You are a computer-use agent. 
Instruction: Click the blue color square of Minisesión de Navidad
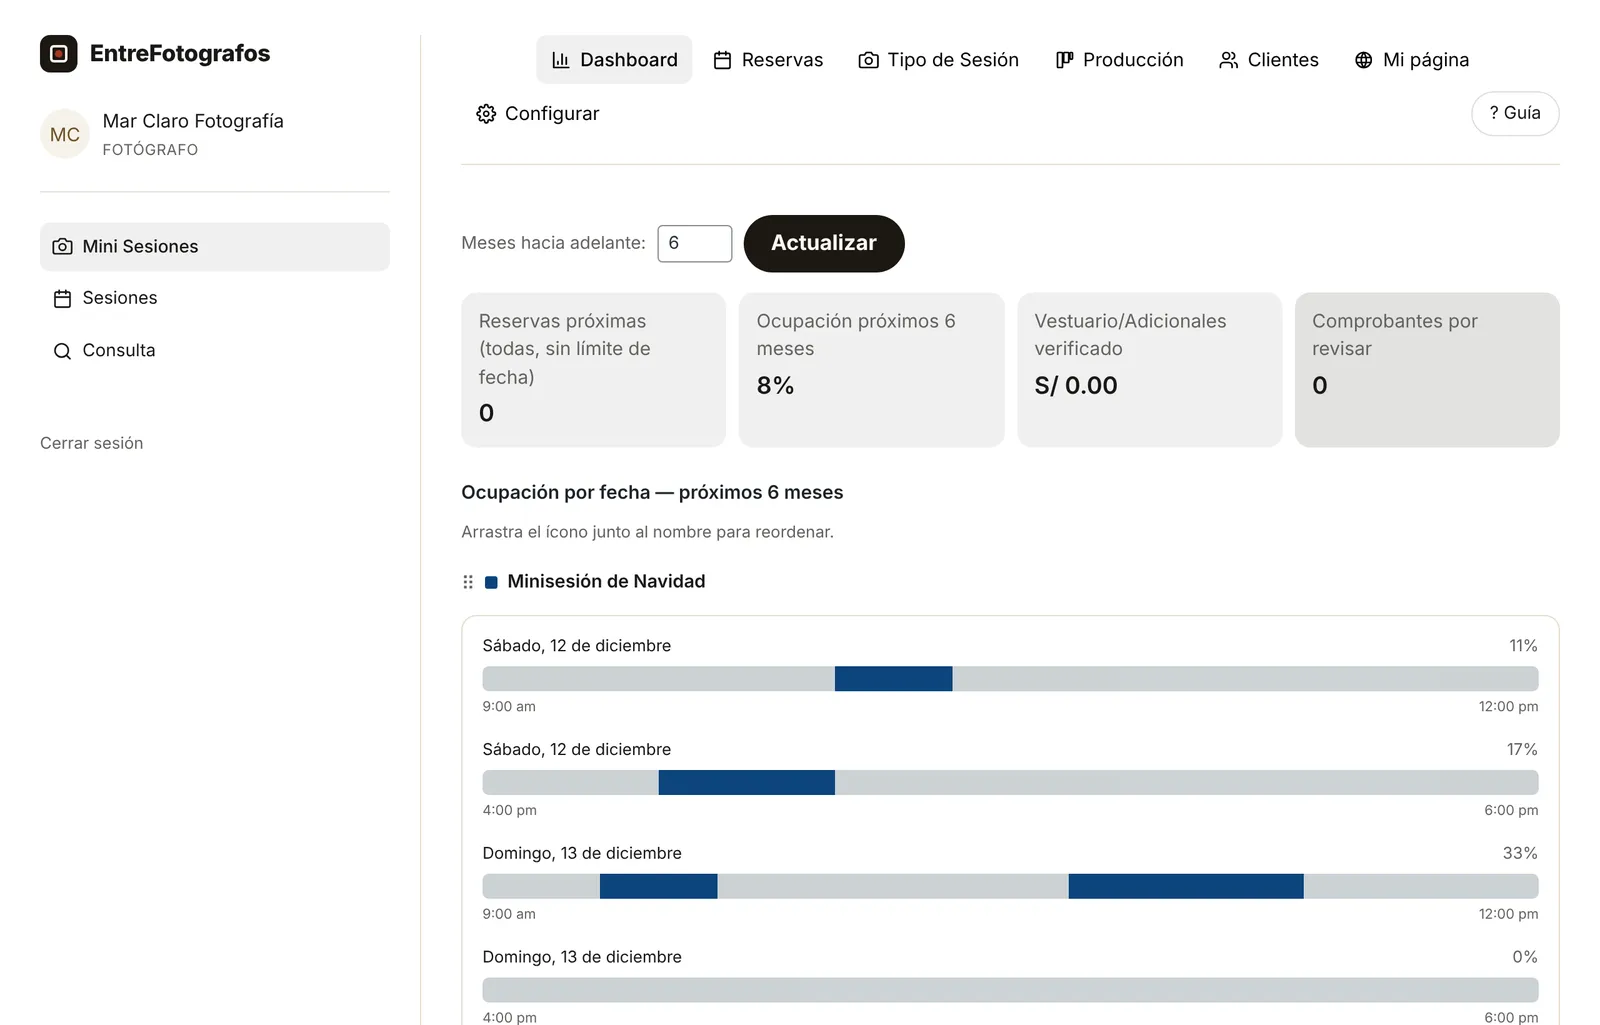[x=491, y=582]
